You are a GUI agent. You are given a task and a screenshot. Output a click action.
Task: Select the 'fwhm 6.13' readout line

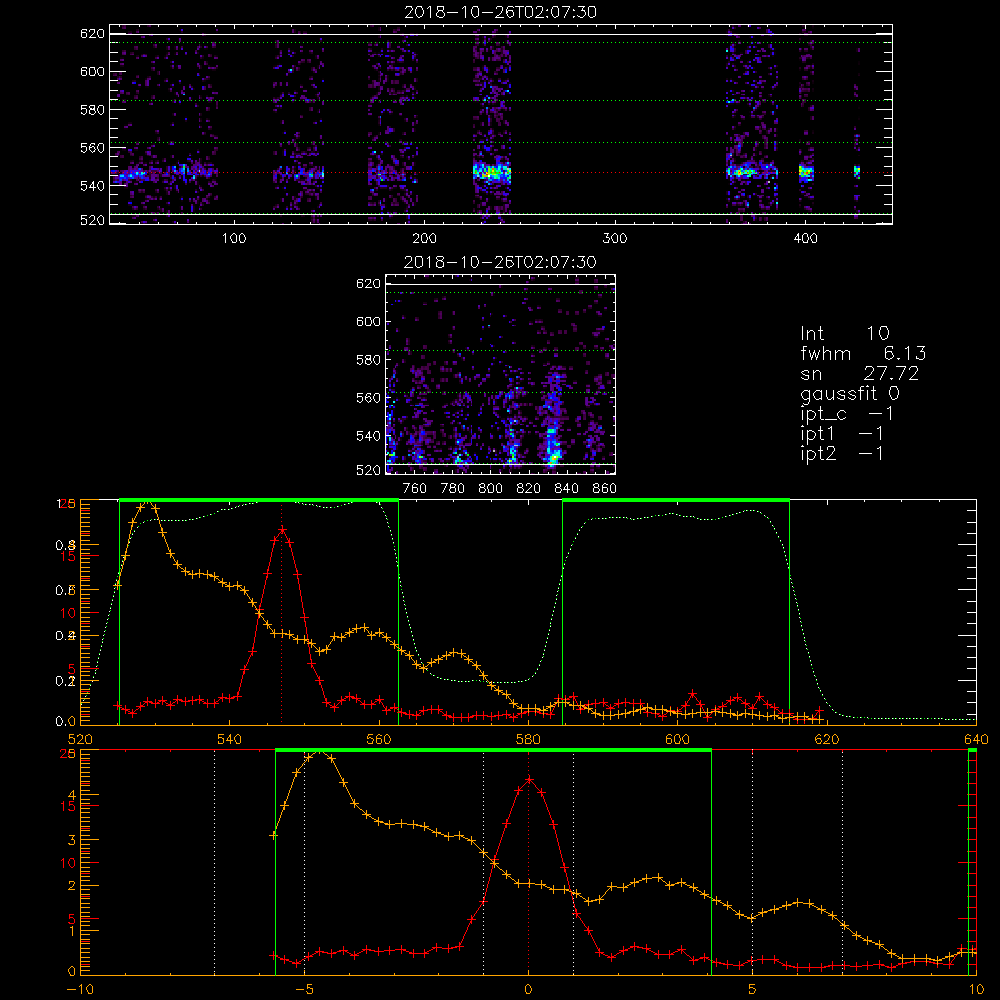tap(863, 353)
